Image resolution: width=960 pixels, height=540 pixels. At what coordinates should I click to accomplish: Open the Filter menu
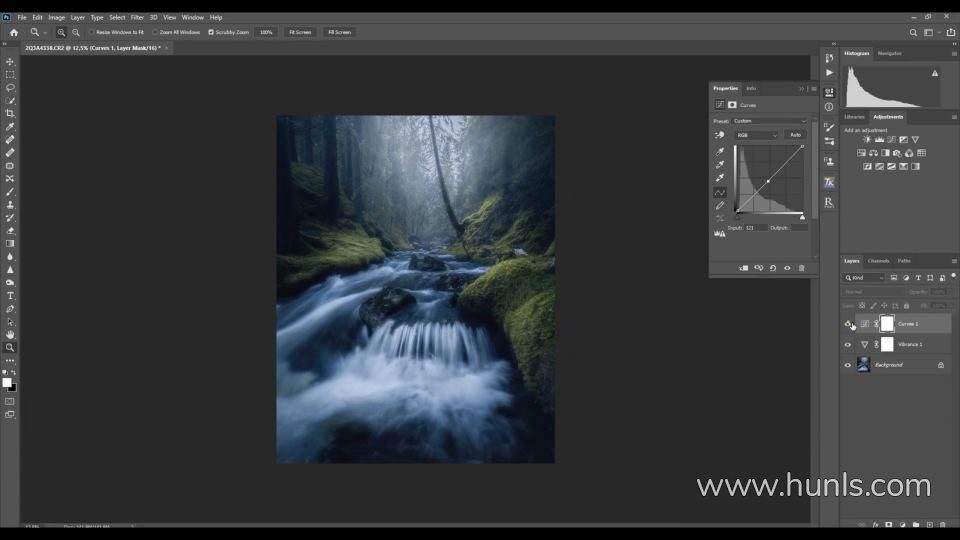click(x=137, y=17)
